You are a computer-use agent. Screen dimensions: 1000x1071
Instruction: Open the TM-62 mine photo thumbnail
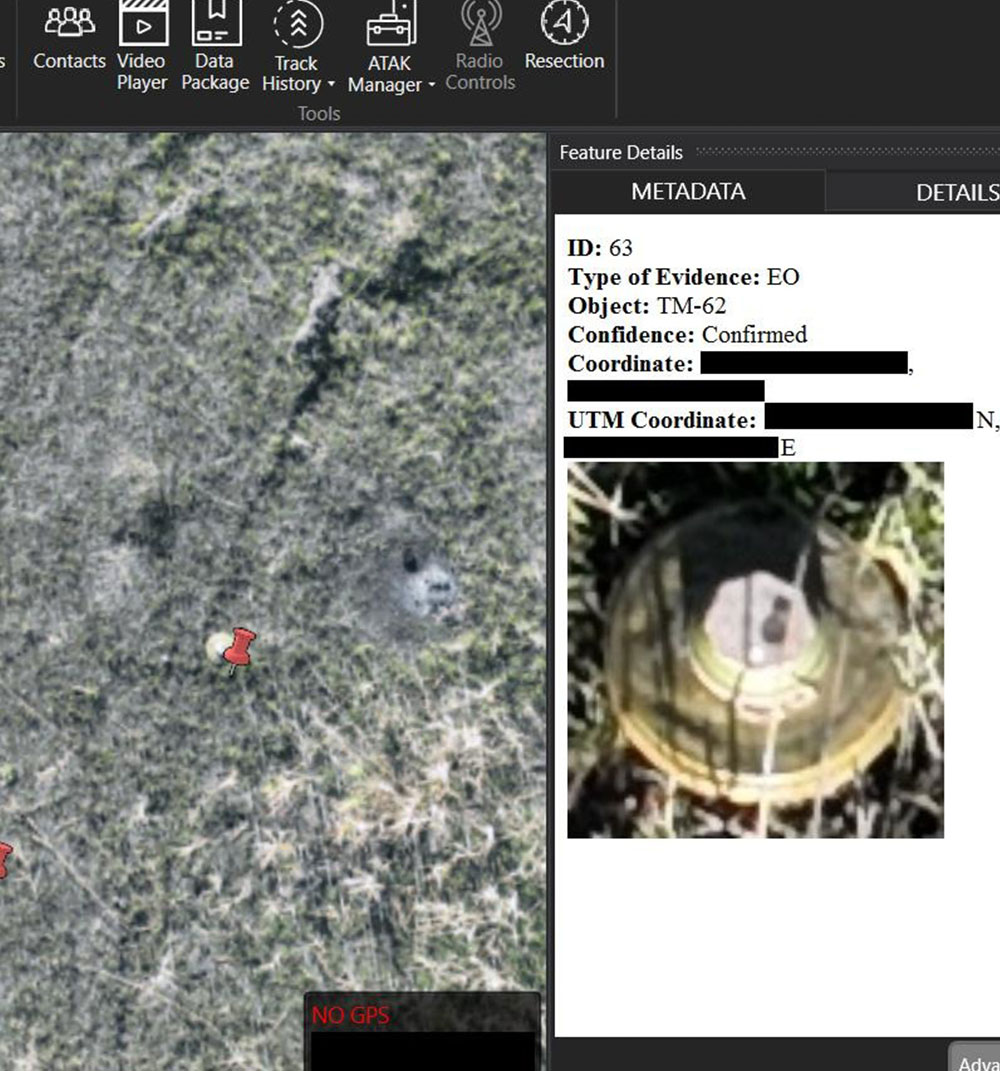pyautogui.click(x=755, y=649)
